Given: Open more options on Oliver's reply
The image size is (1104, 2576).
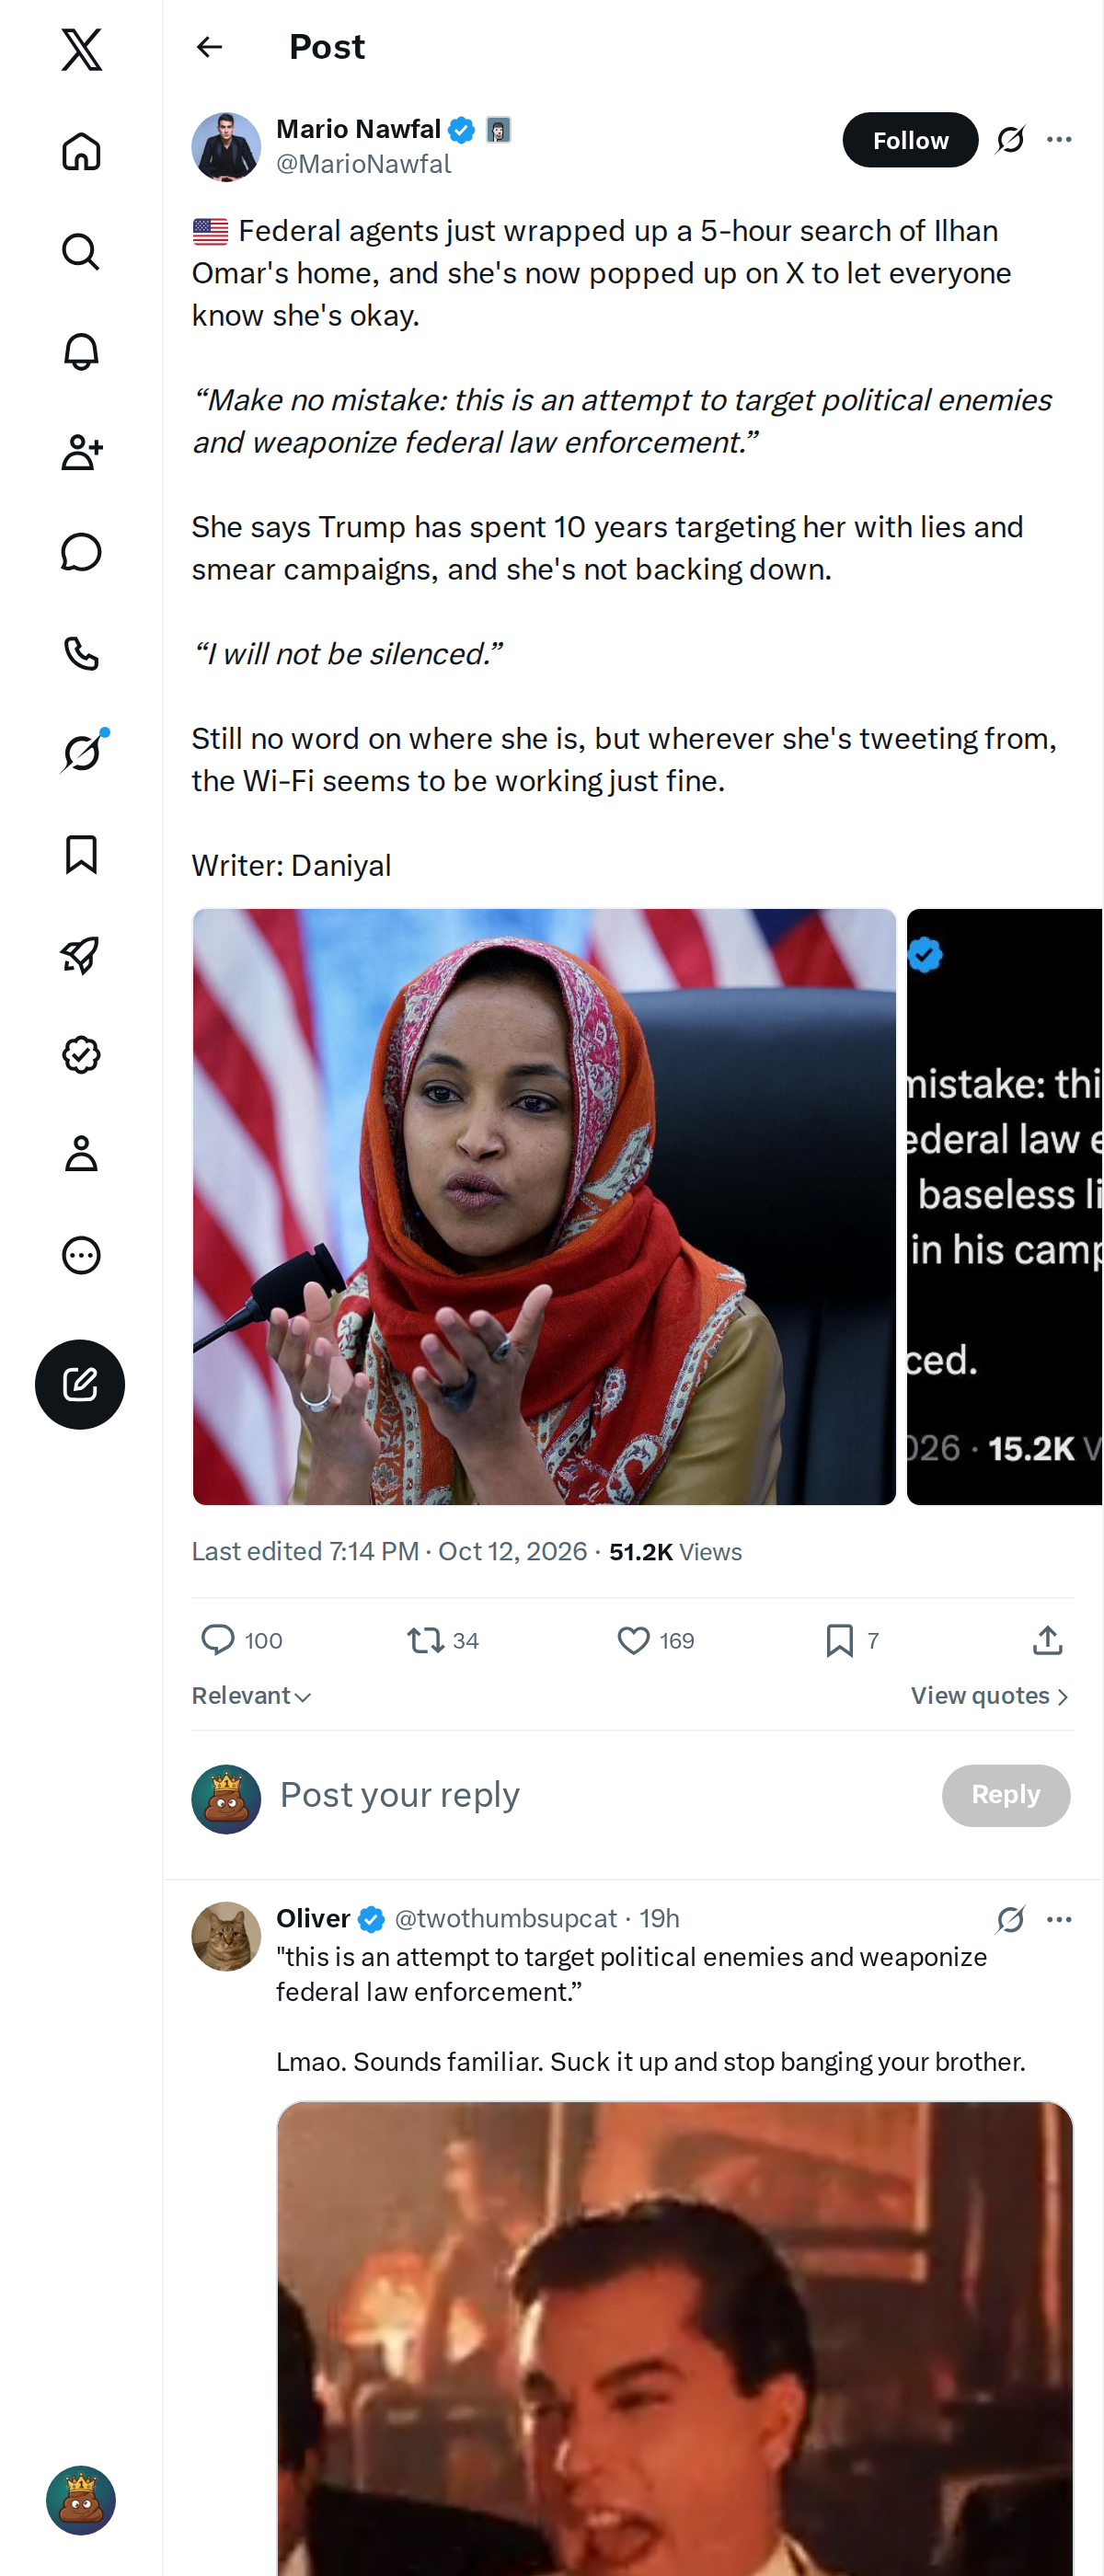Looking at the screenshot, I should click(1059, 1919).
